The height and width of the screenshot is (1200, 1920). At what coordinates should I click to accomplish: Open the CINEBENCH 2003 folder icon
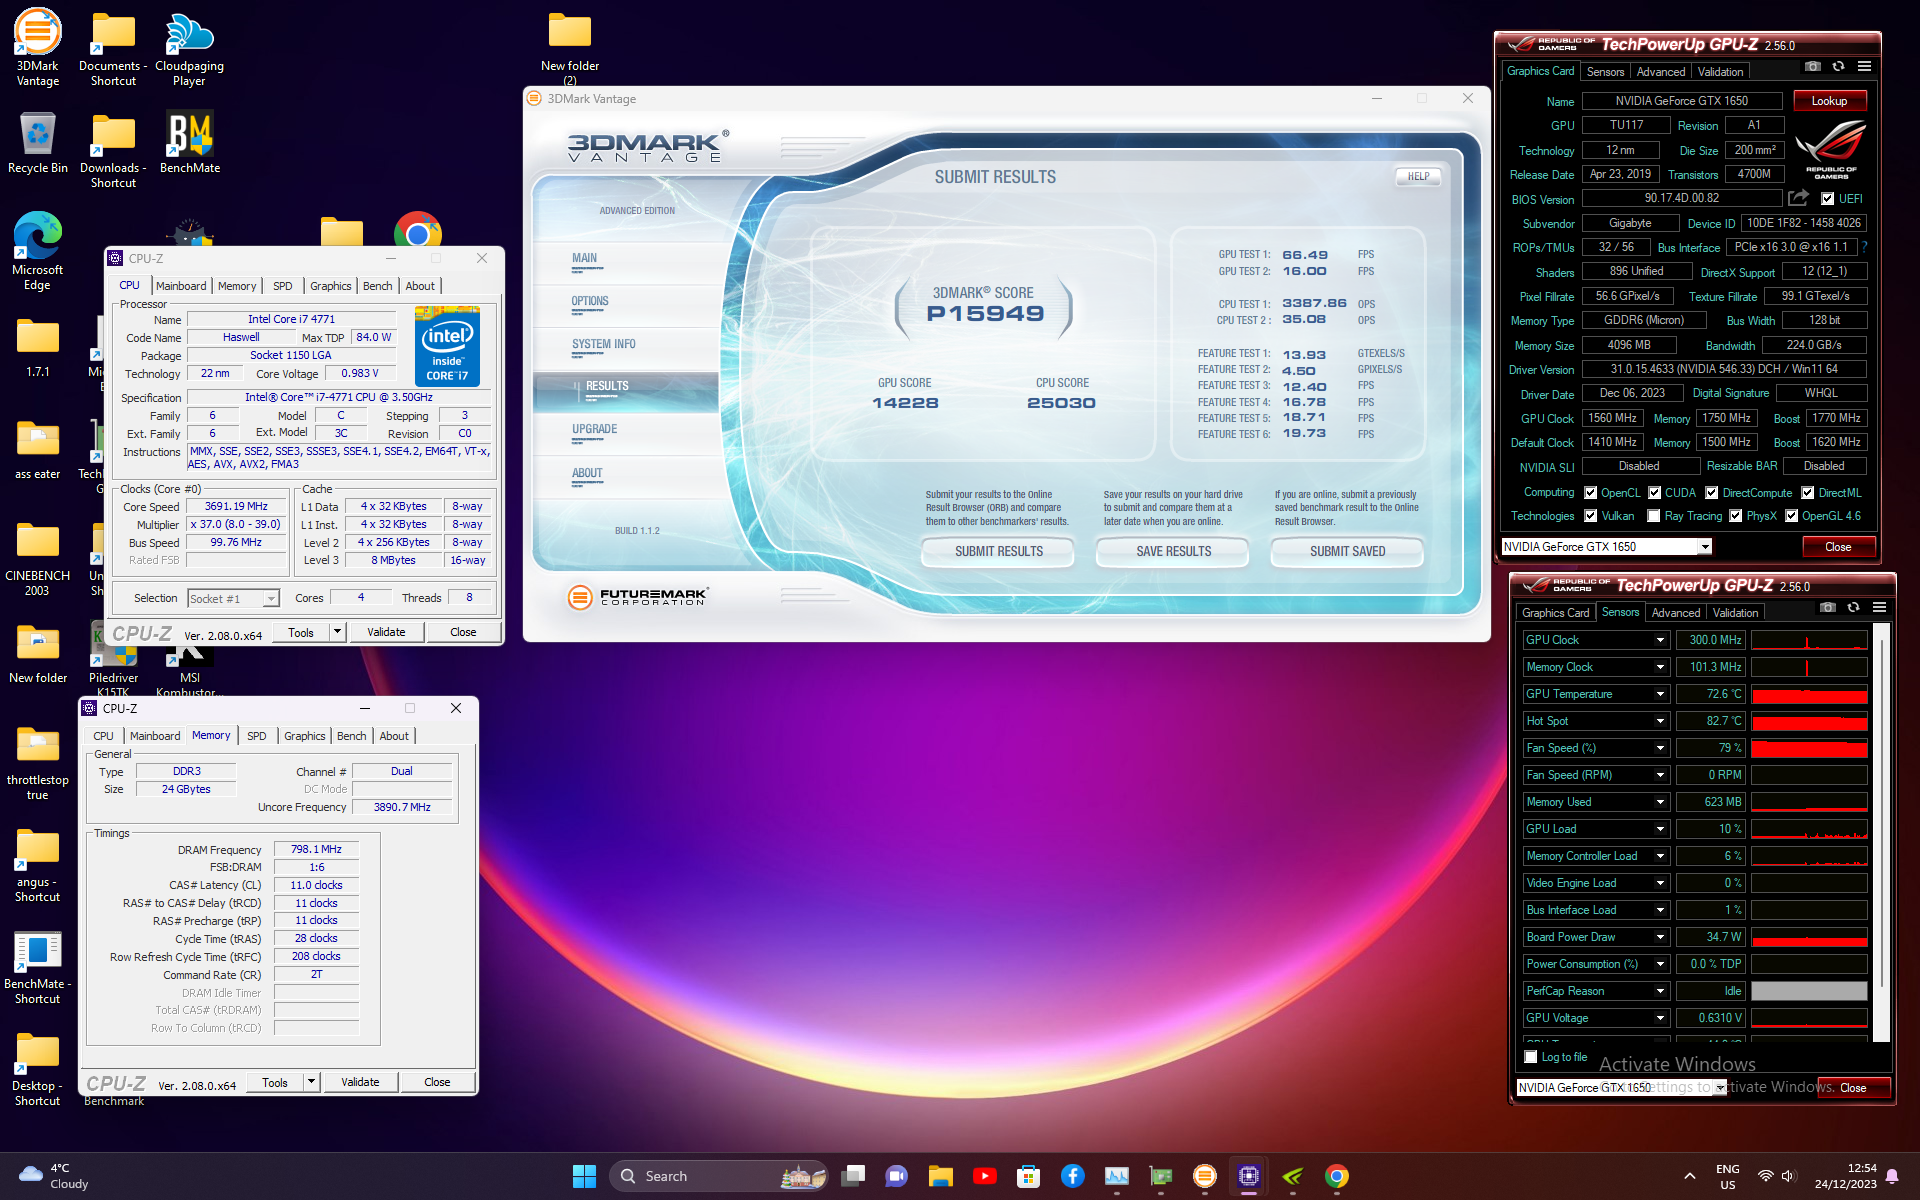[37, 558]
